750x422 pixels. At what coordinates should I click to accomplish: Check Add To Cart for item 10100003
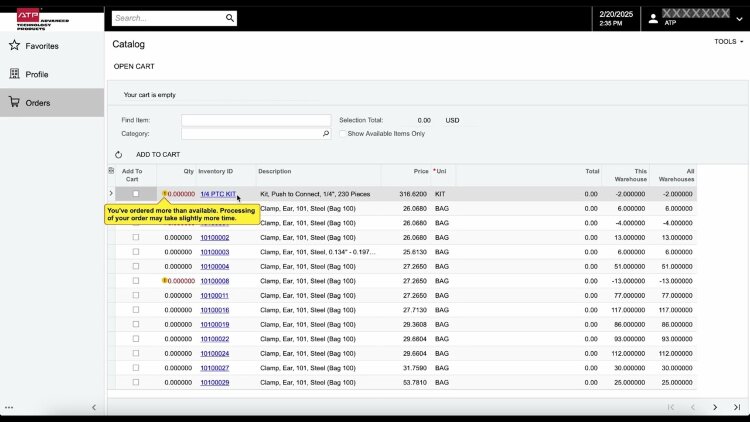136,252
